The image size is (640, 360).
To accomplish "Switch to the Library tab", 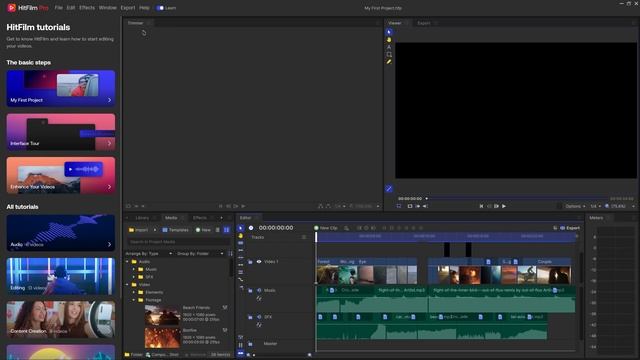I will pyautogui.click(x=142, y=218).
